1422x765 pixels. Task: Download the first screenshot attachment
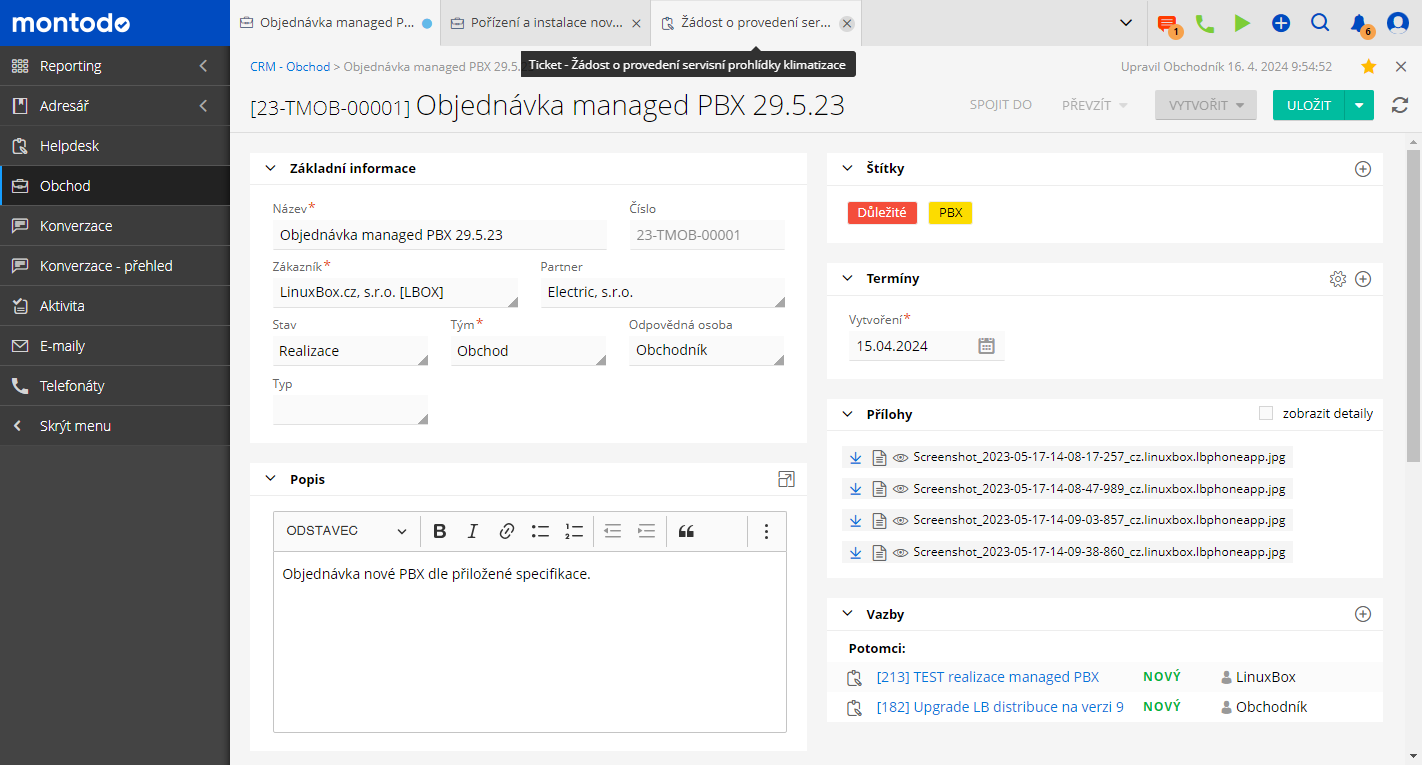[x=855, y=458]
